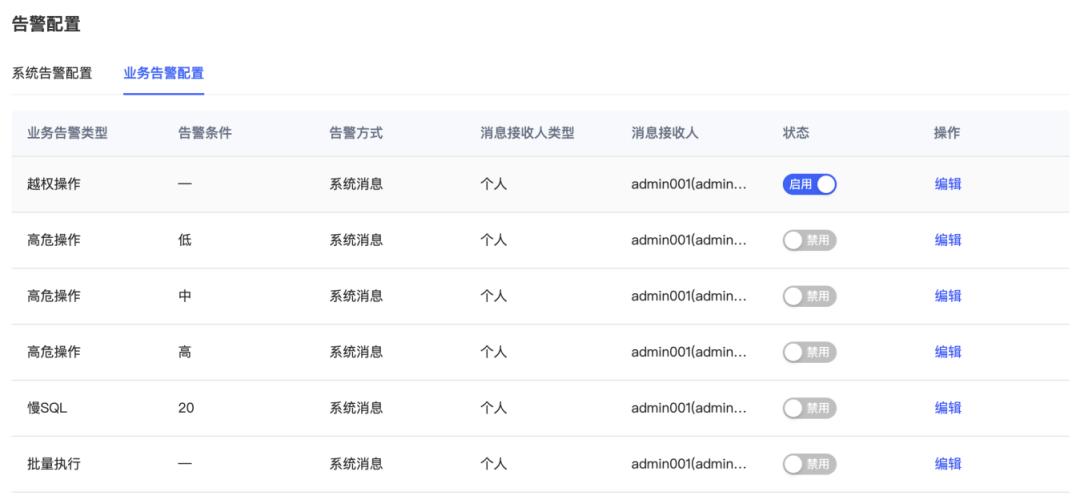
Task: Click the condition cell reading 低
Action: point(185,240)
